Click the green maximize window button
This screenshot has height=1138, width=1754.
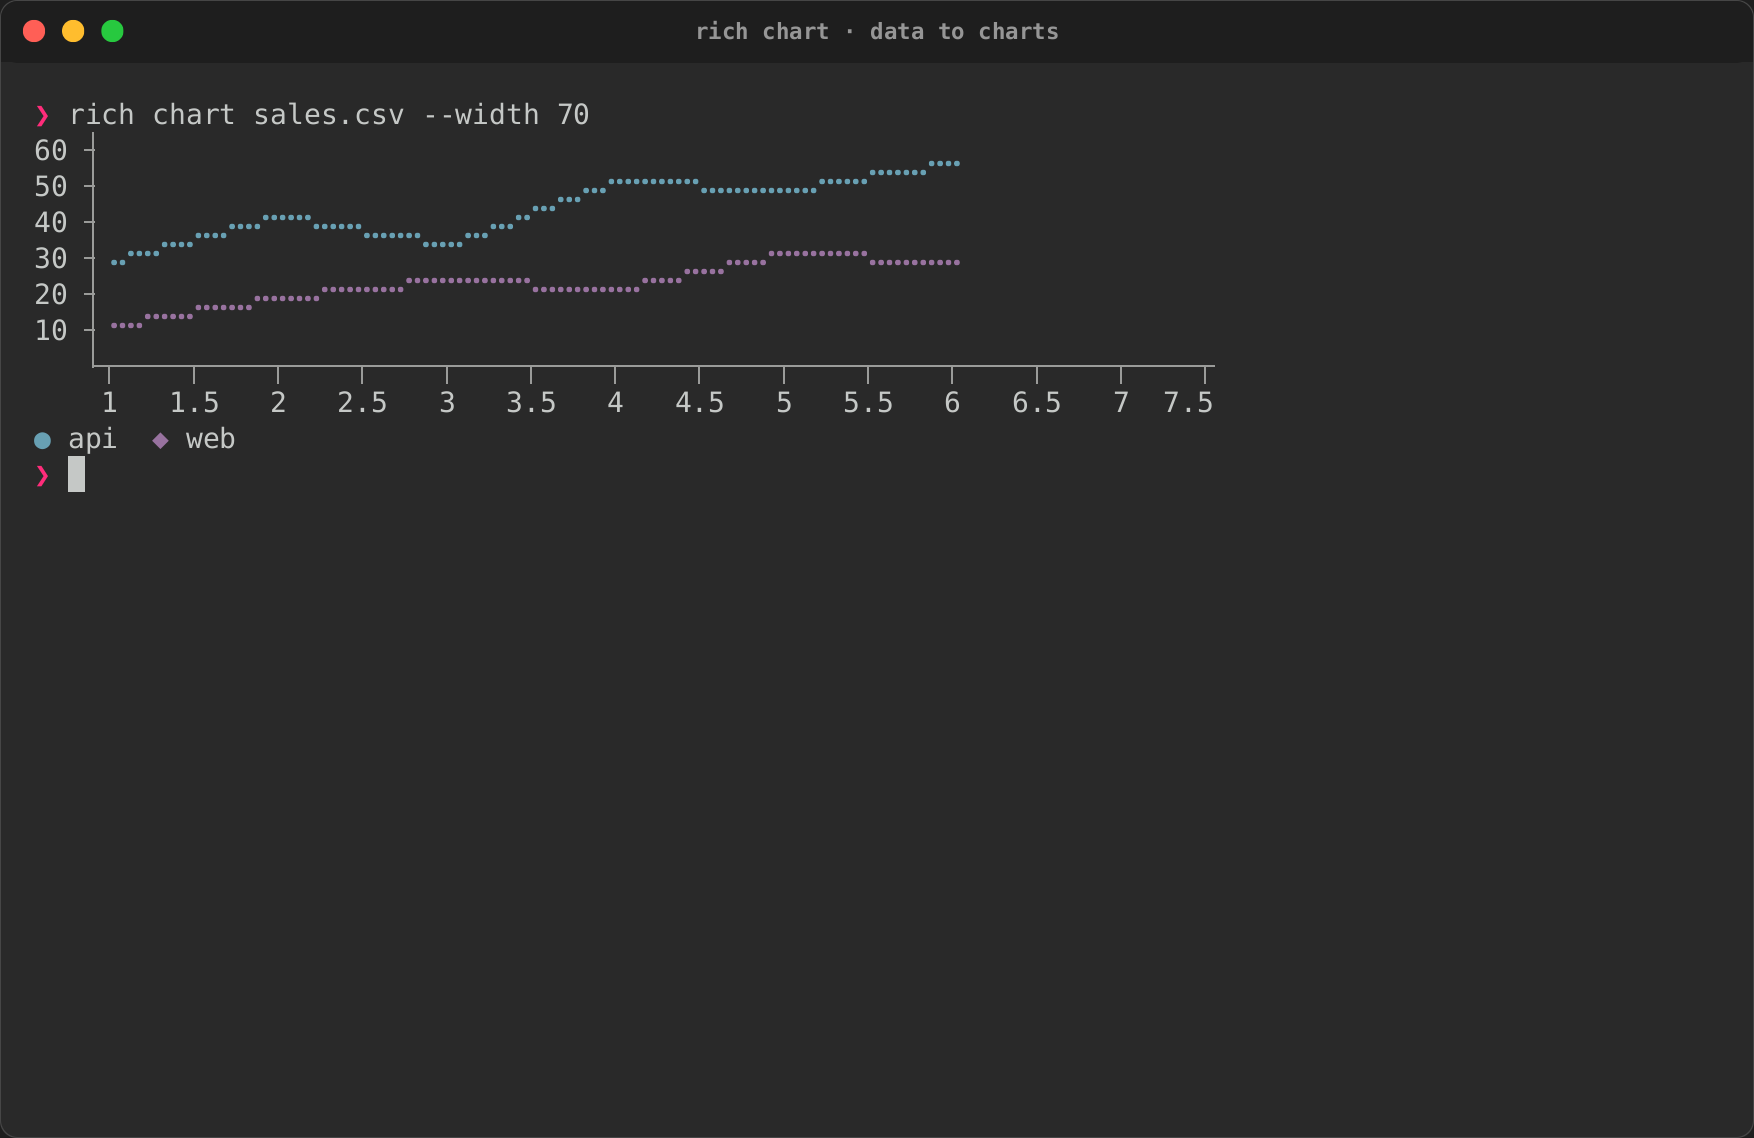[113, 31]
